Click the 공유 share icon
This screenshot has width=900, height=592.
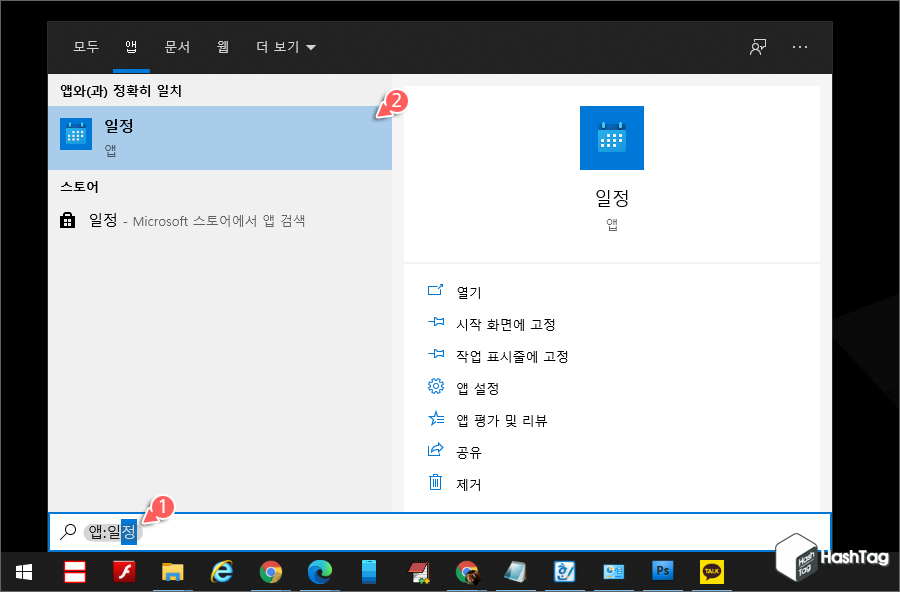coord(434,452)
